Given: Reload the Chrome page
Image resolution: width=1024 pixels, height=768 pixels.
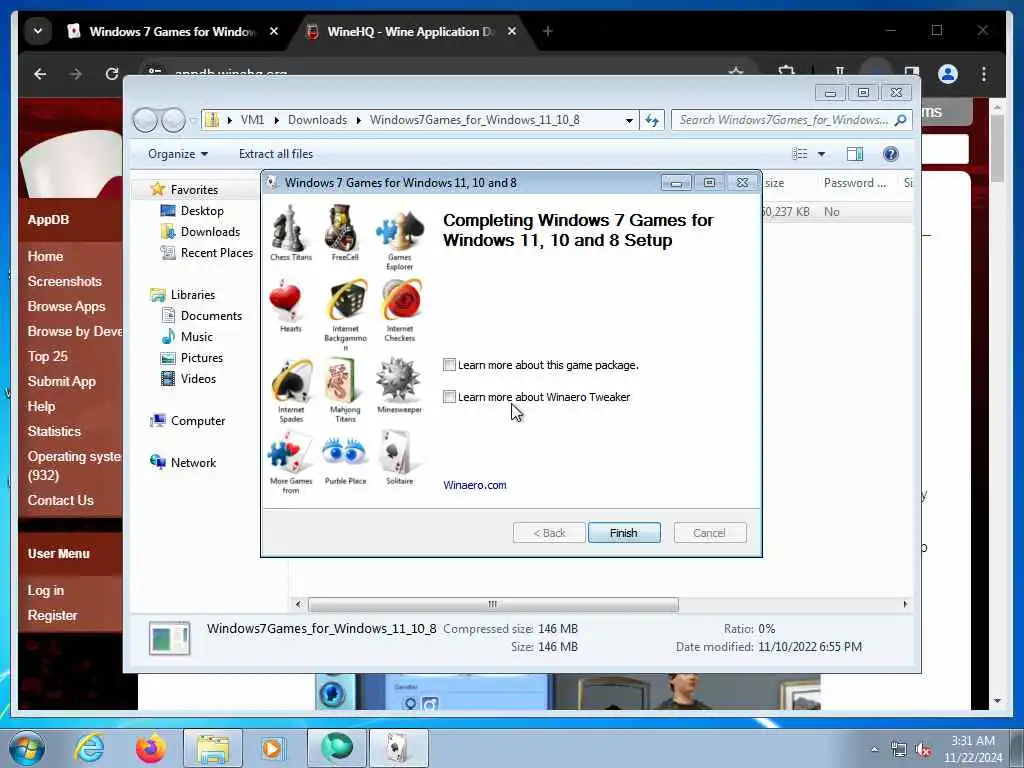Looking at the screenshot, I should [112, 74].
